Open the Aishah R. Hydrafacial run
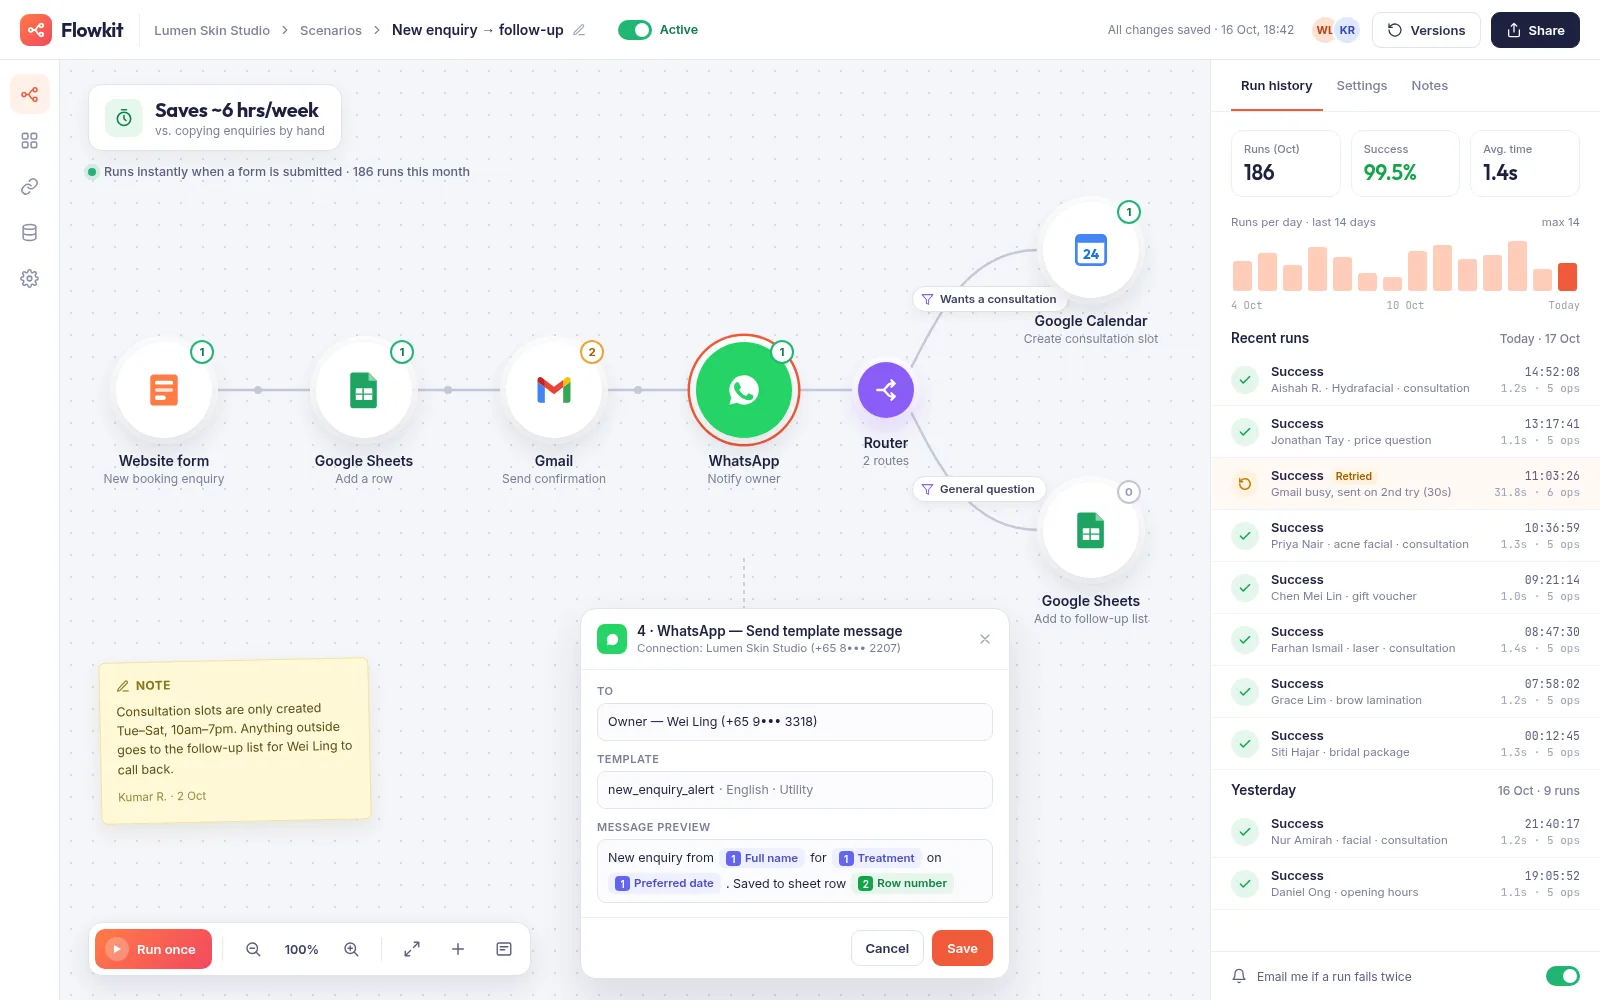Screen dimensions: 1600x1000 [x=1405, y=380]
